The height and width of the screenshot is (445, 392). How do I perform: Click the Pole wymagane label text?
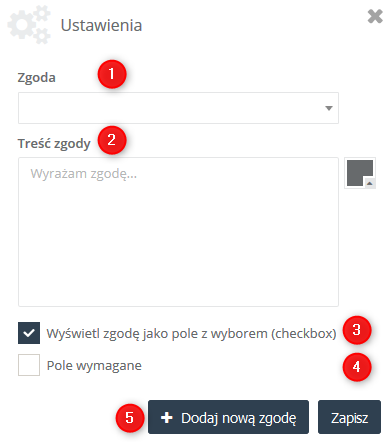click(x=94, y=366)
